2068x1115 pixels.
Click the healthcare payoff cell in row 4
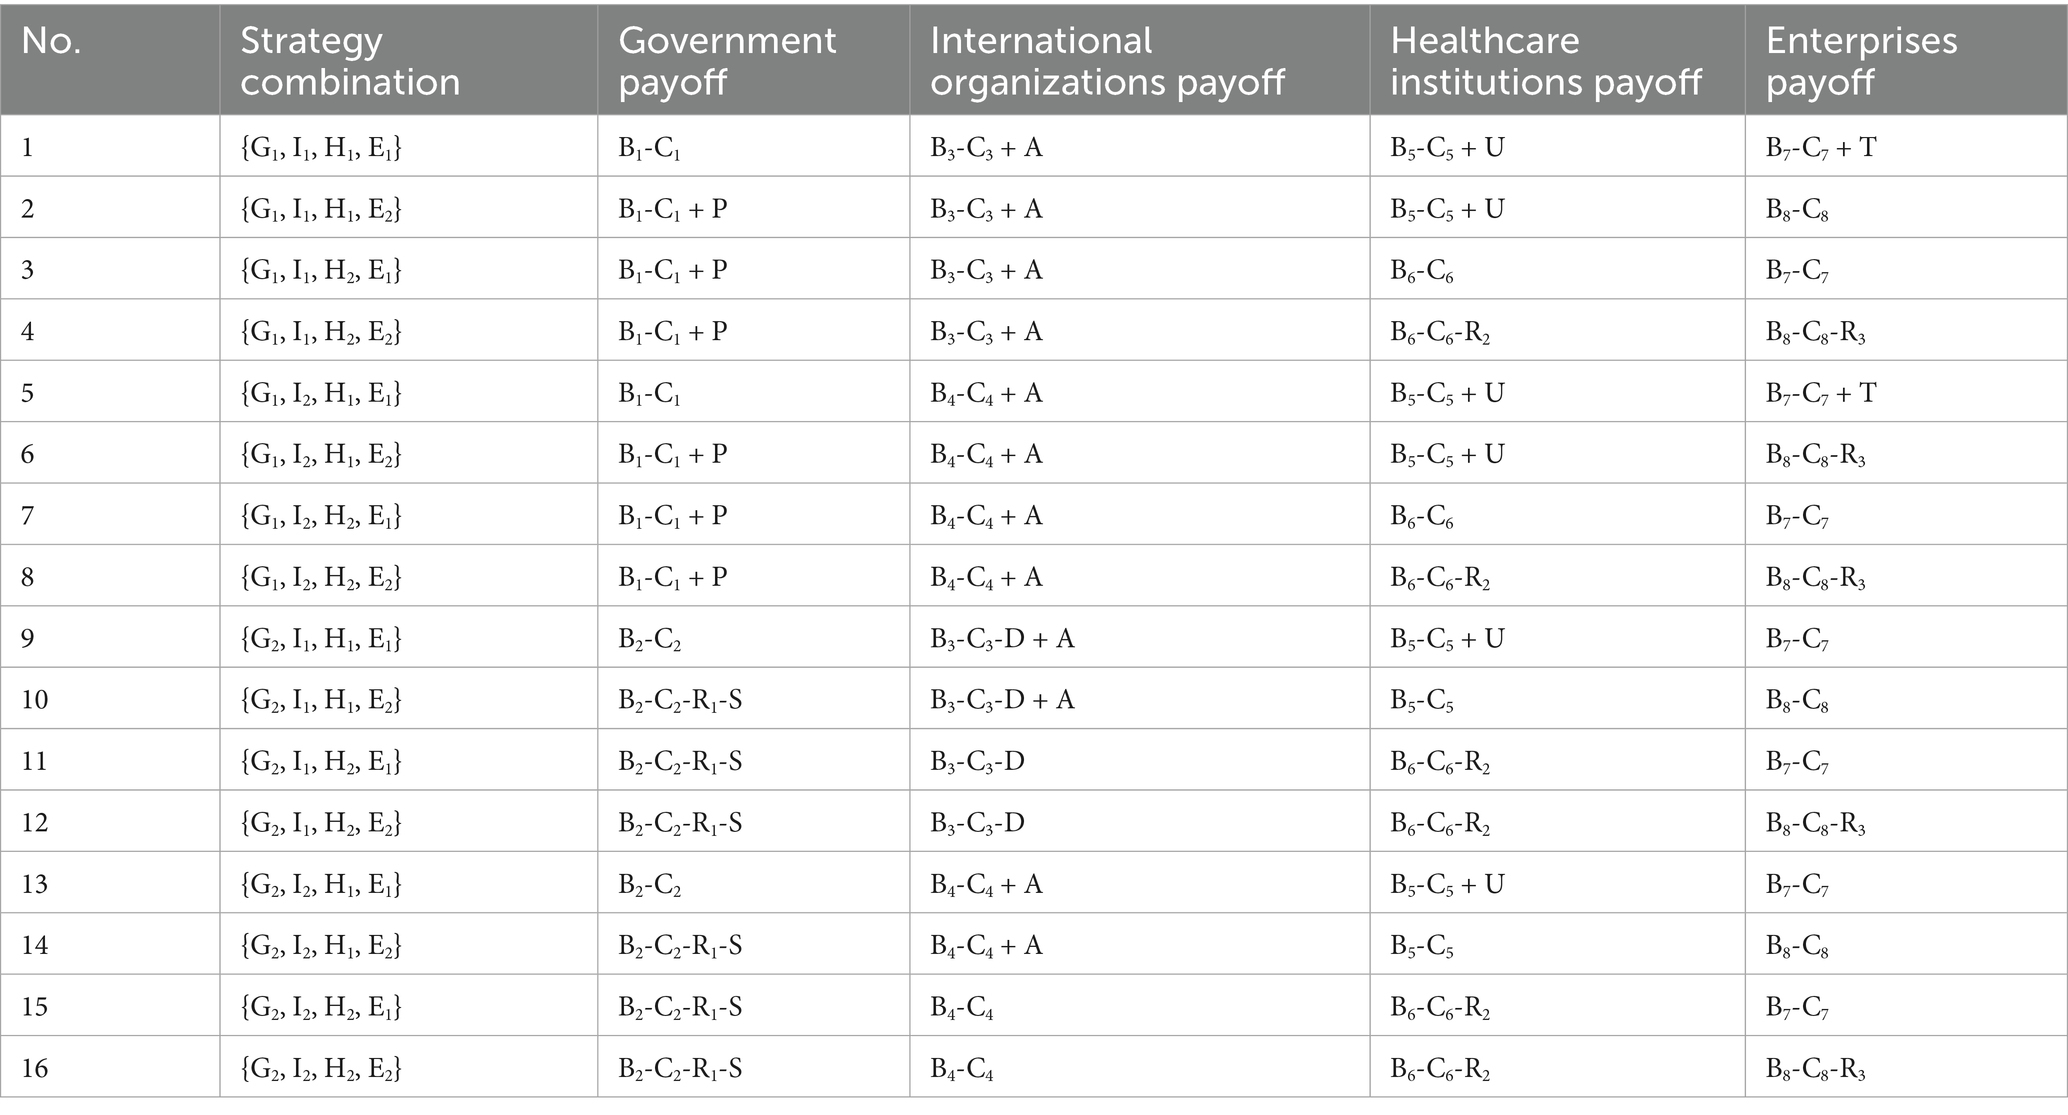tap(1440, 332)
